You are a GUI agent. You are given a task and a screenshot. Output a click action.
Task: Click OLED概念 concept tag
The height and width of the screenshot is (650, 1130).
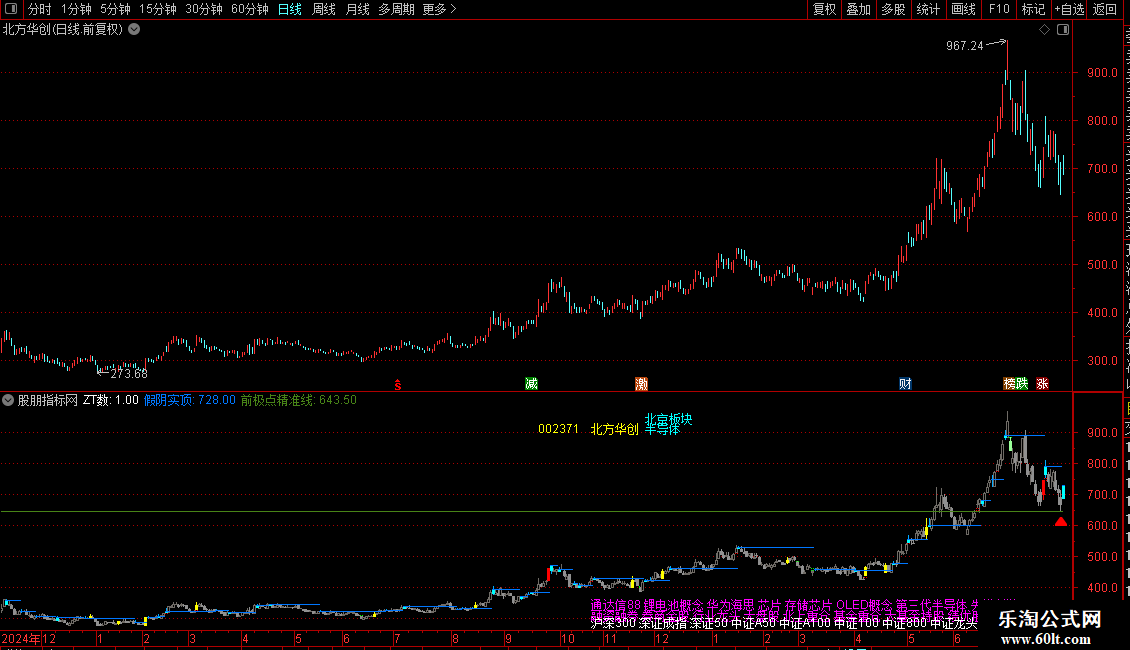pyautogui.click(x=864, y=605)
